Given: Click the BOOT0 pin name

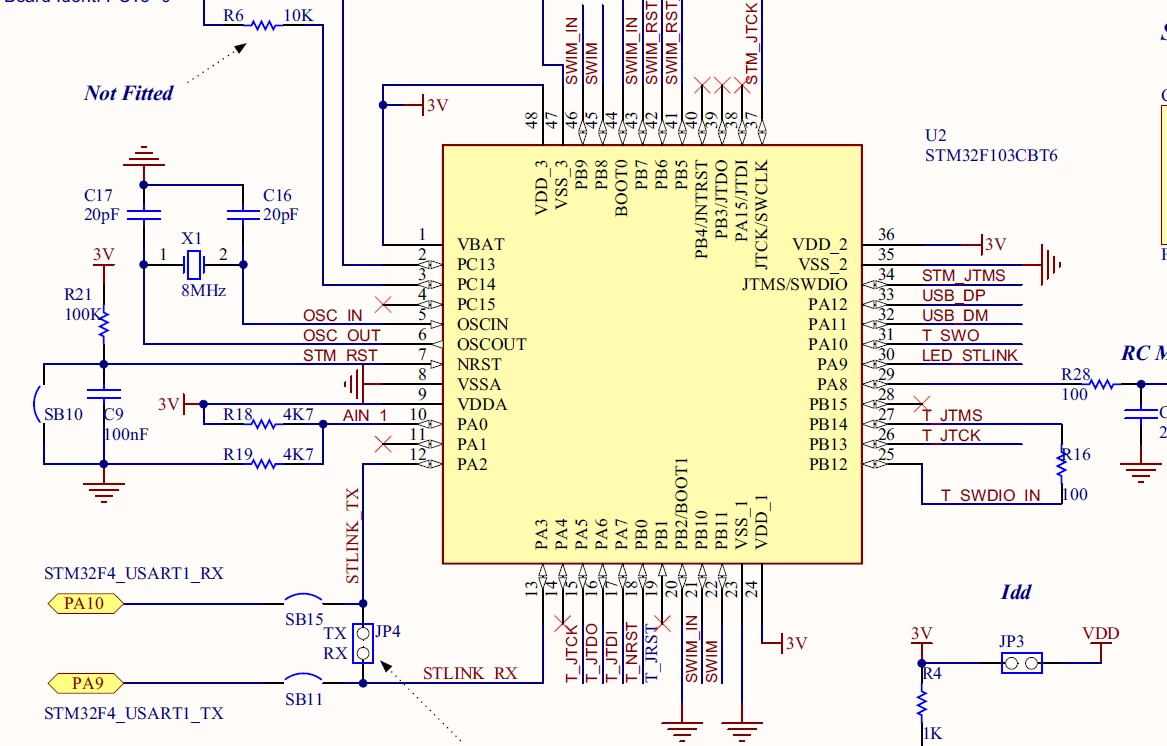Looking at the screenshot, I should click(x=621, y=187).
